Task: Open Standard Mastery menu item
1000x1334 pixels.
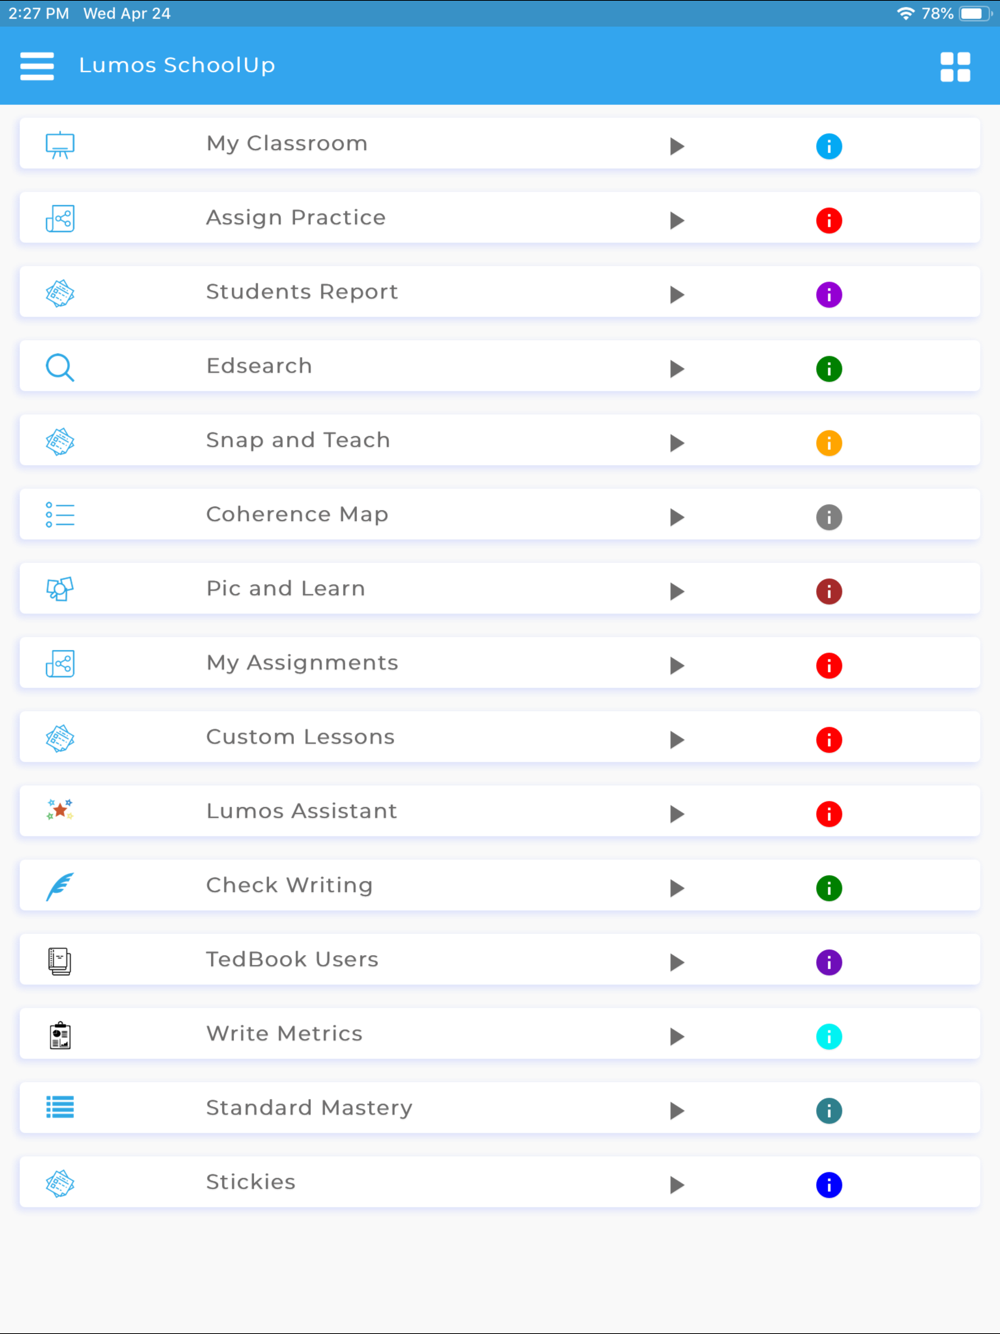Action: 499,1108
